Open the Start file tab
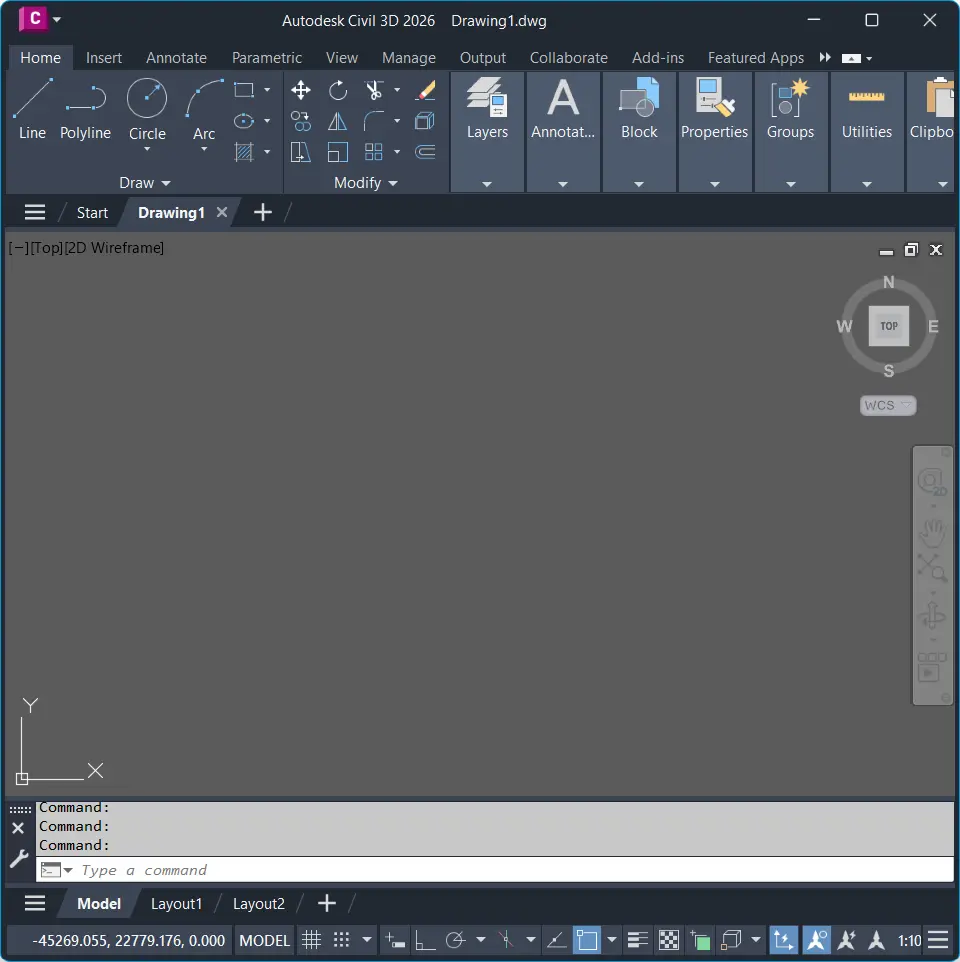Image resolution: width=960 pixels, height=962 pixels. [92, 212]
